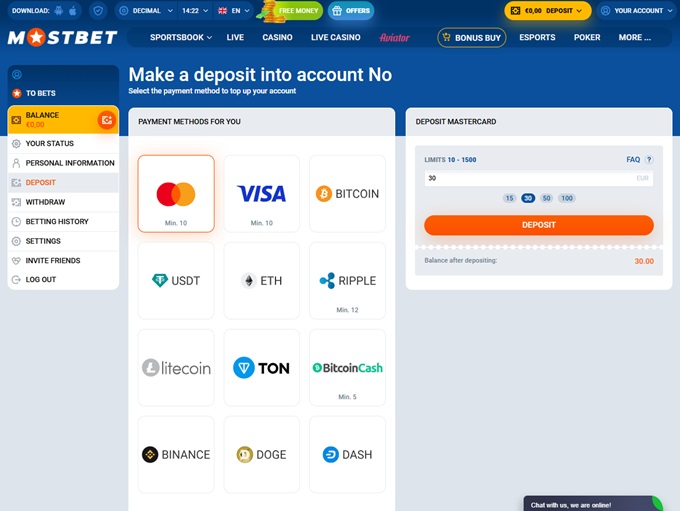Go to the Live Casino section
Image resolution: width=680 pixels, height=511 pixels.
click(335, 38)
